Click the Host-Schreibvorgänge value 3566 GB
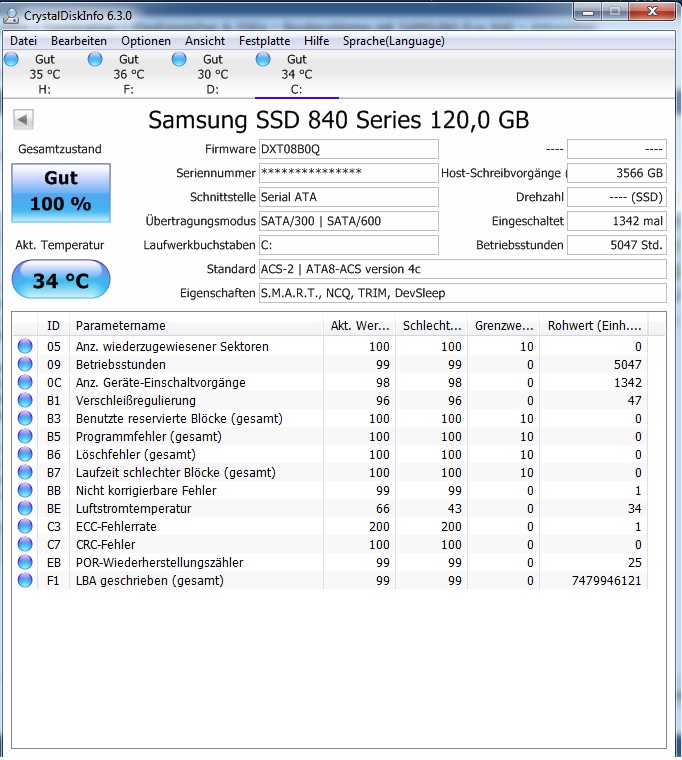The width and height of the screenshot is (682, 760). 617,173
